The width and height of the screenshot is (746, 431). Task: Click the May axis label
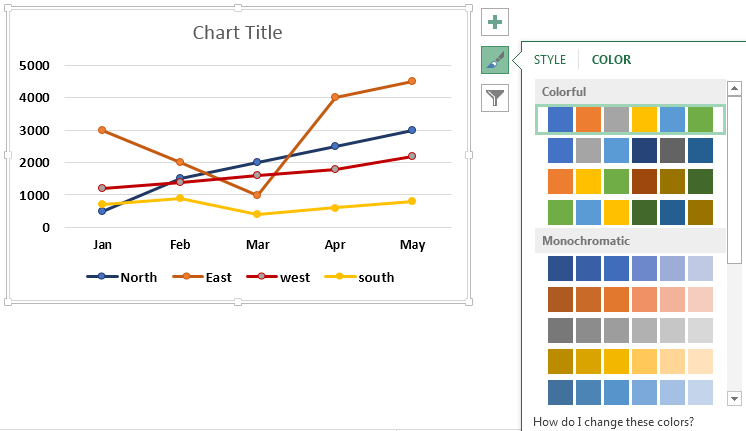(412, 245)
